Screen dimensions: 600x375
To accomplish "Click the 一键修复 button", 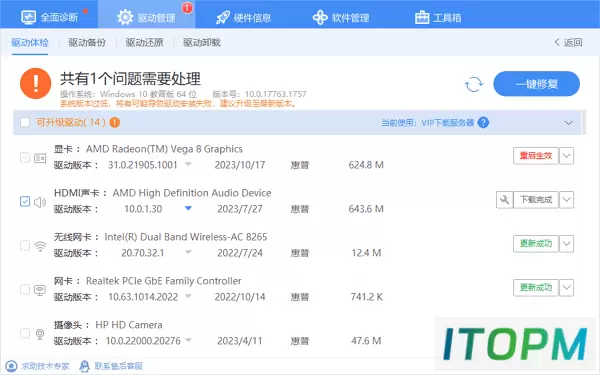I will coord(536,84).
